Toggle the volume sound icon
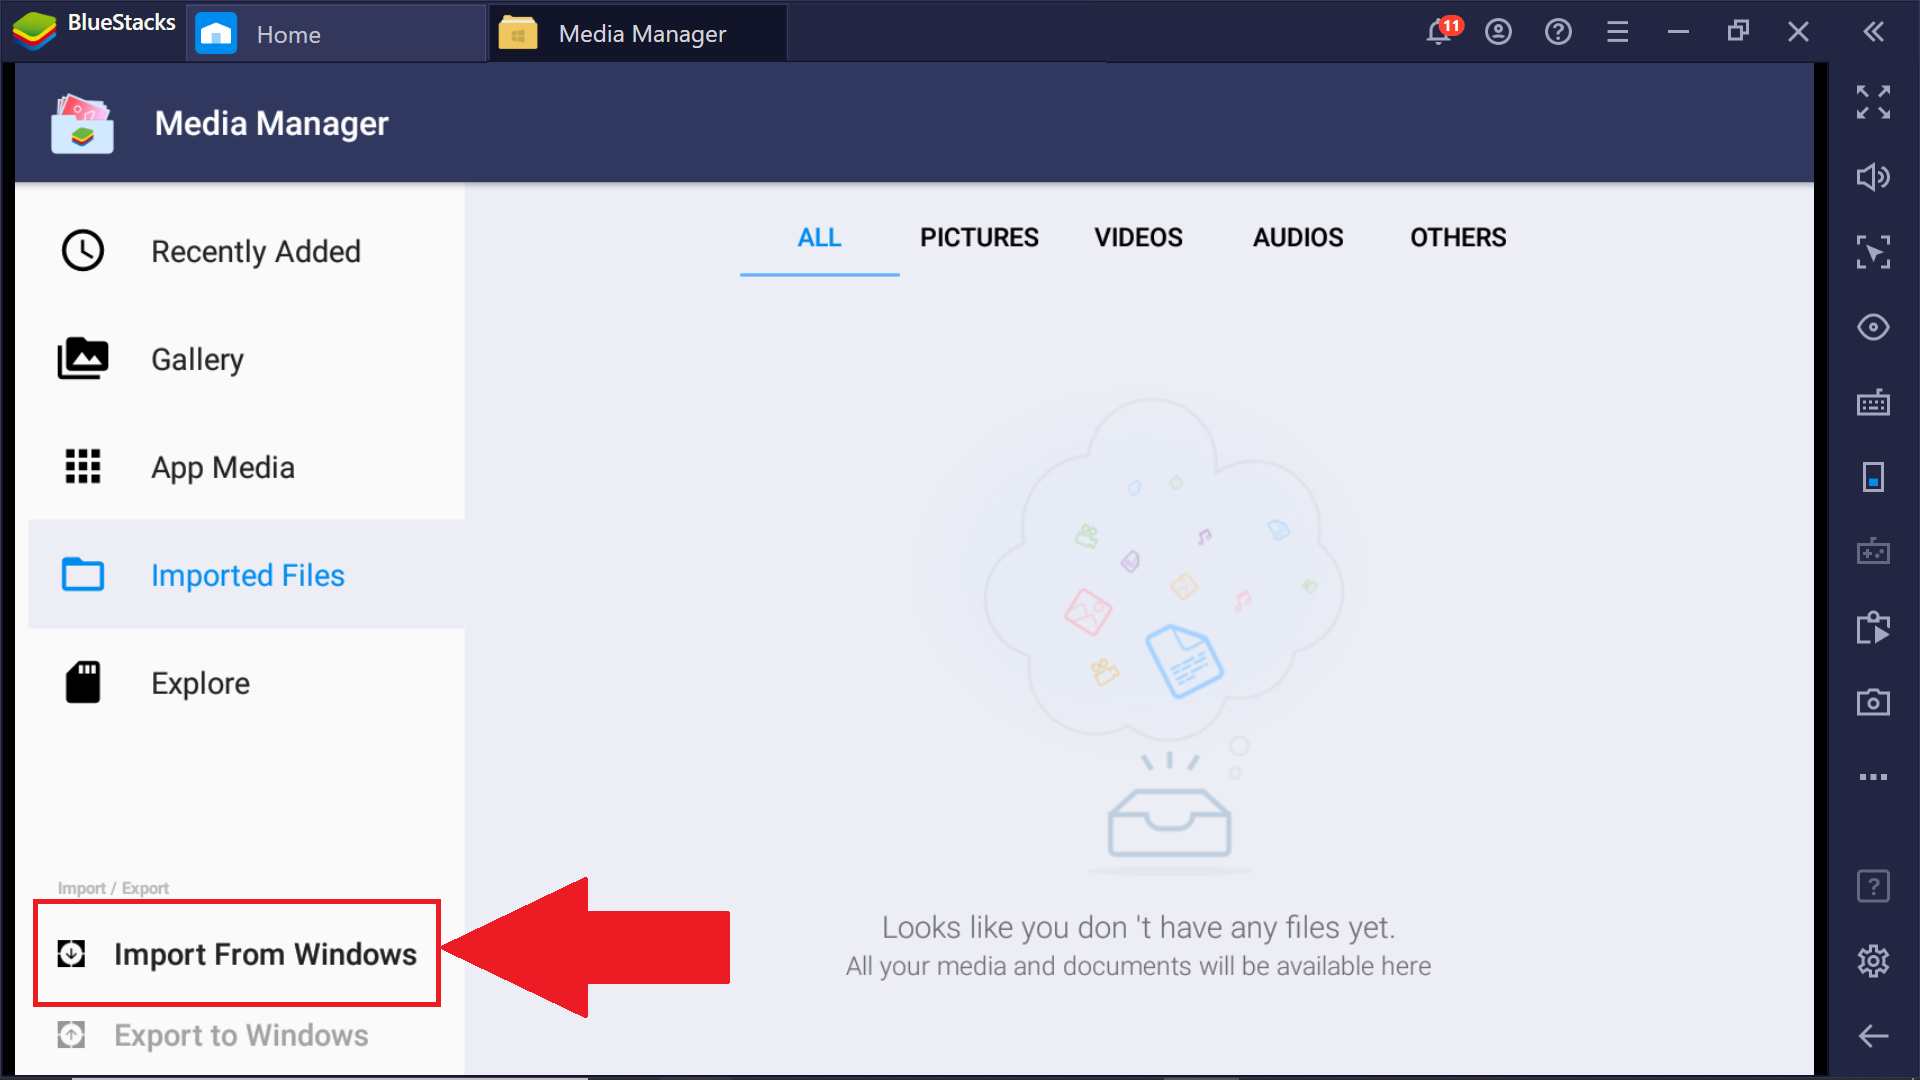The height and width of the screenshot is (1080, 1920). click(1875, 177)
